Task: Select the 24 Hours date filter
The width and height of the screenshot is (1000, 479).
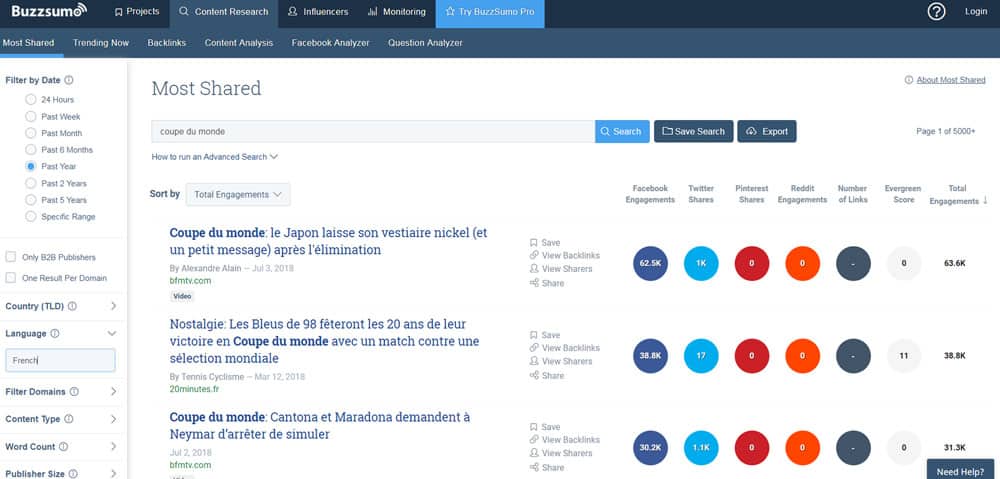Action: coord(31,99)
